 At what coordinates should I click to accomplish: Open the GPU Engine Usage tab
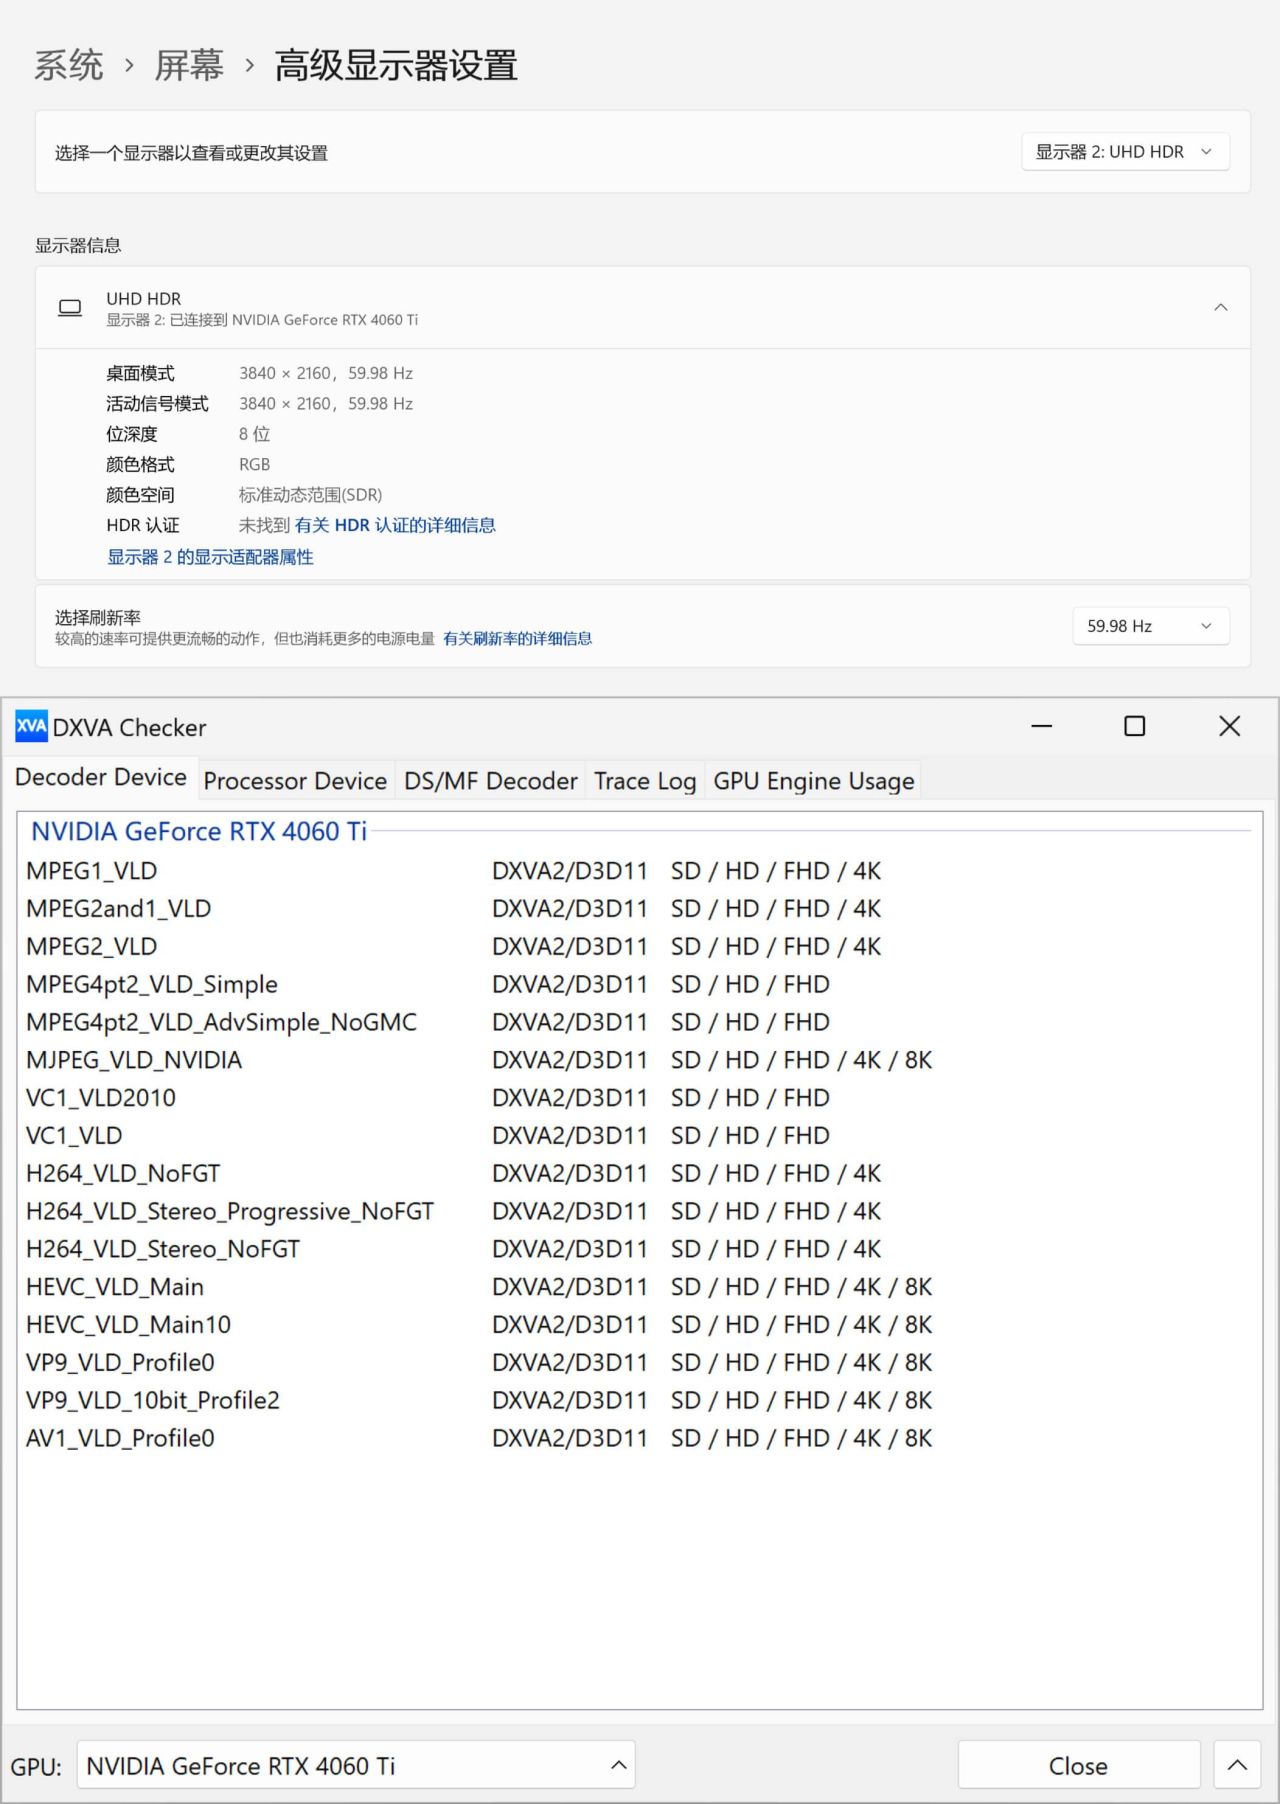pyautogui.click(x=814, y=781)
